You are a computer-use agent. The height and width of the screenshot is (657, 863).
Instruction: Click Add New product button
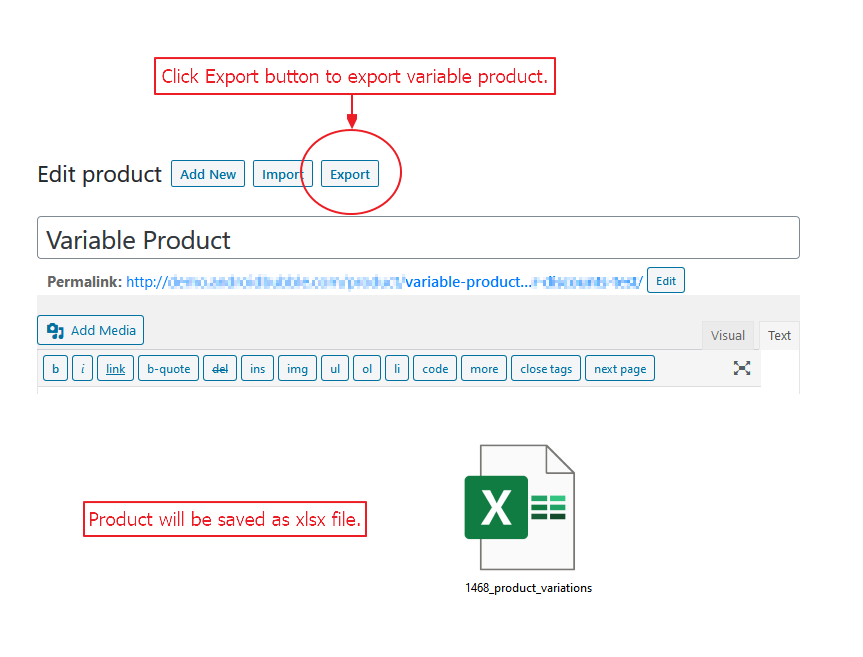tap(207, 174)
